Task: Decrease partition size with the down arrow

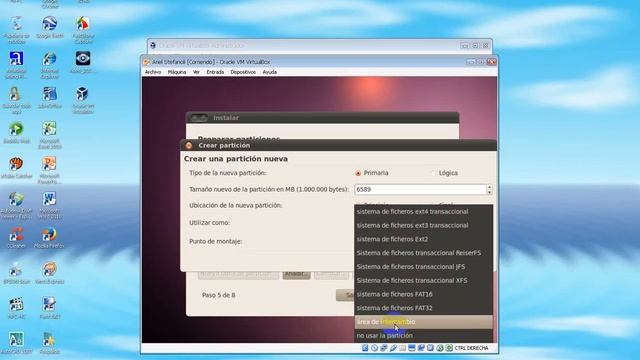Action: 489,192
